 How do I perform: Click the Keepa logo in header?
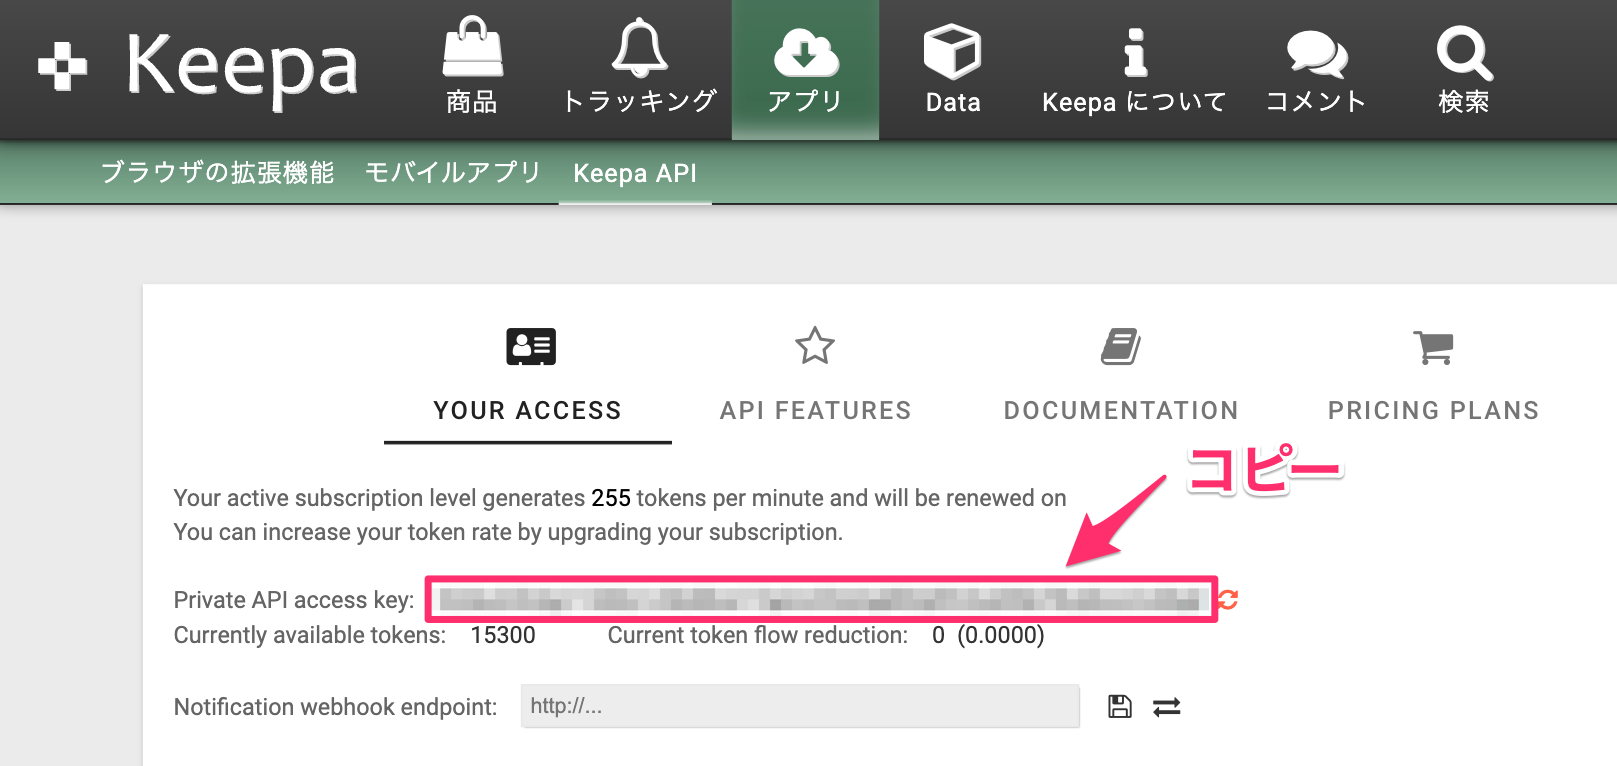[198, 67]
